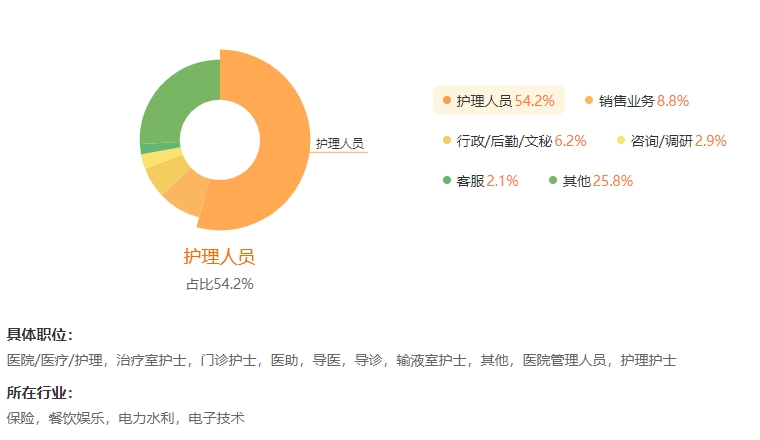Image resolution: width=760 pixels, height=440 pixels.
Task: Click the yellow dot beside 咨询/调研
Action: tap(621, 141)
